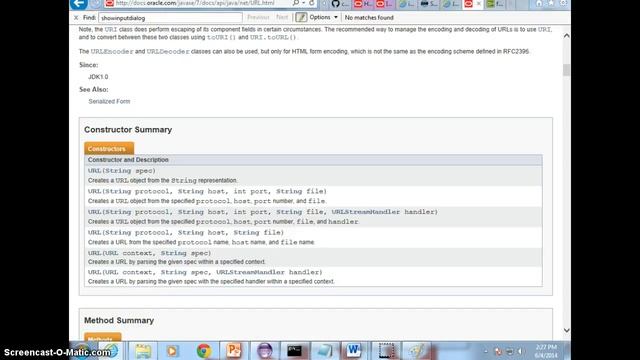Open the URL(URL context, String spec) constructor link
640x360 pixels.
coord(149,253)
